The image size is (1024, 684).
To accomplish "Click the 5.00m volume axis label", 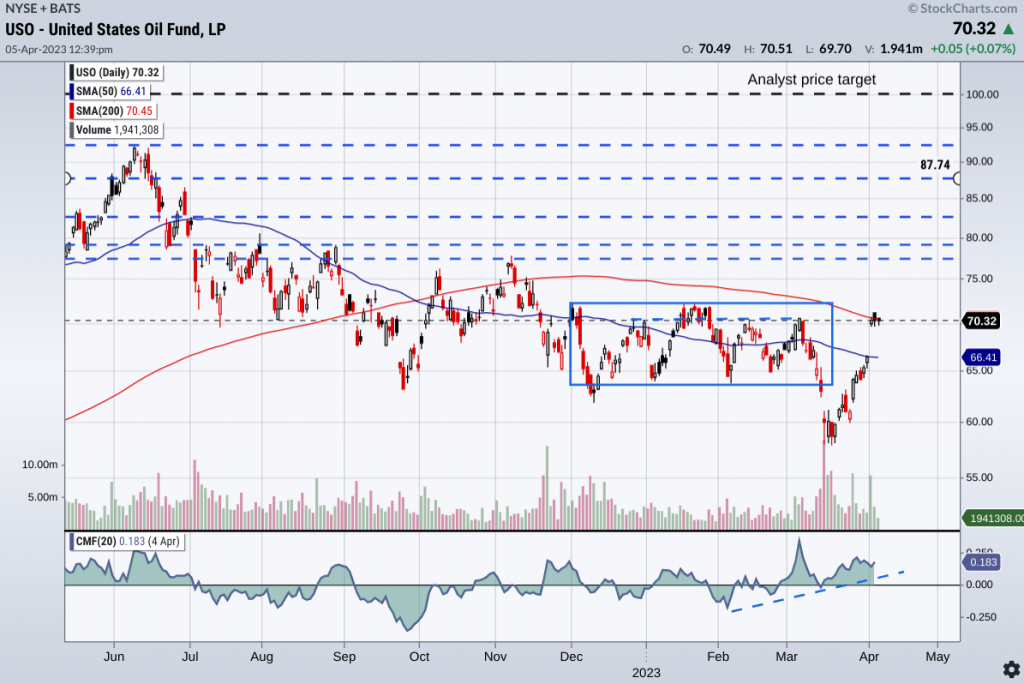I will 43,497.
